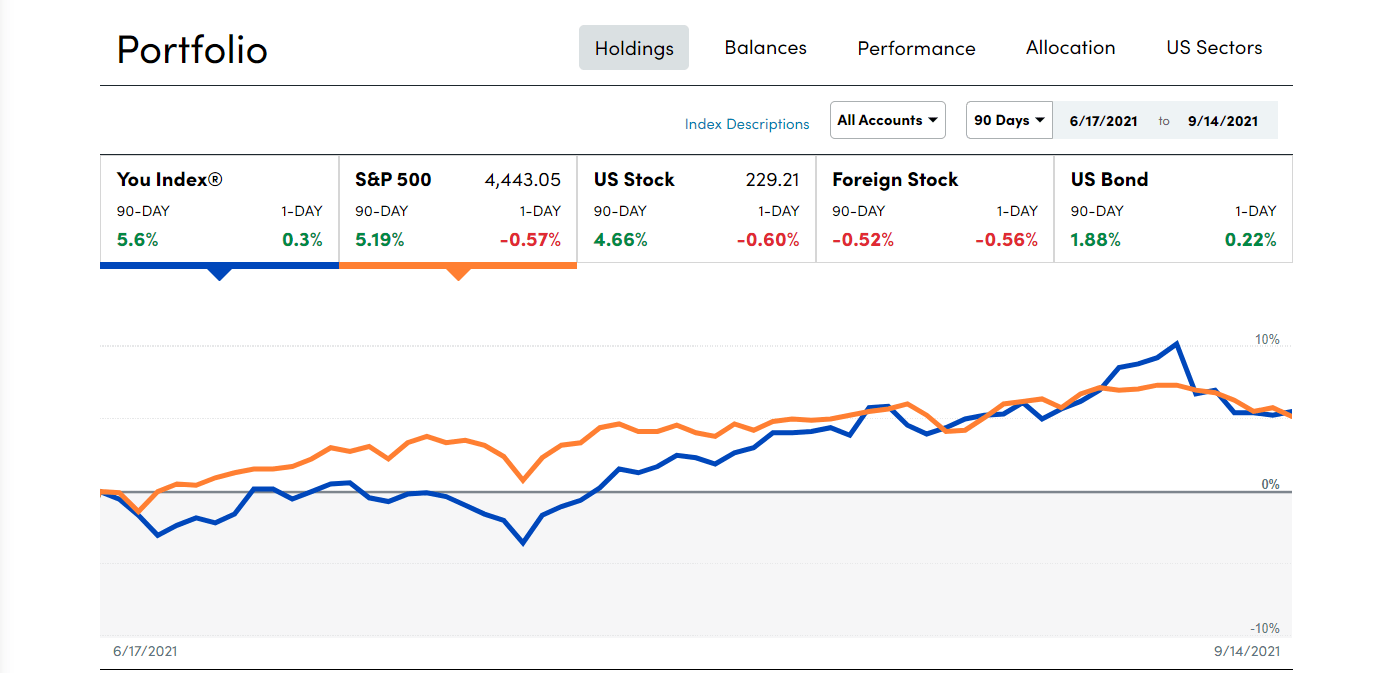
Task: Click the blue You Index marker arrow
Action: 219,272
